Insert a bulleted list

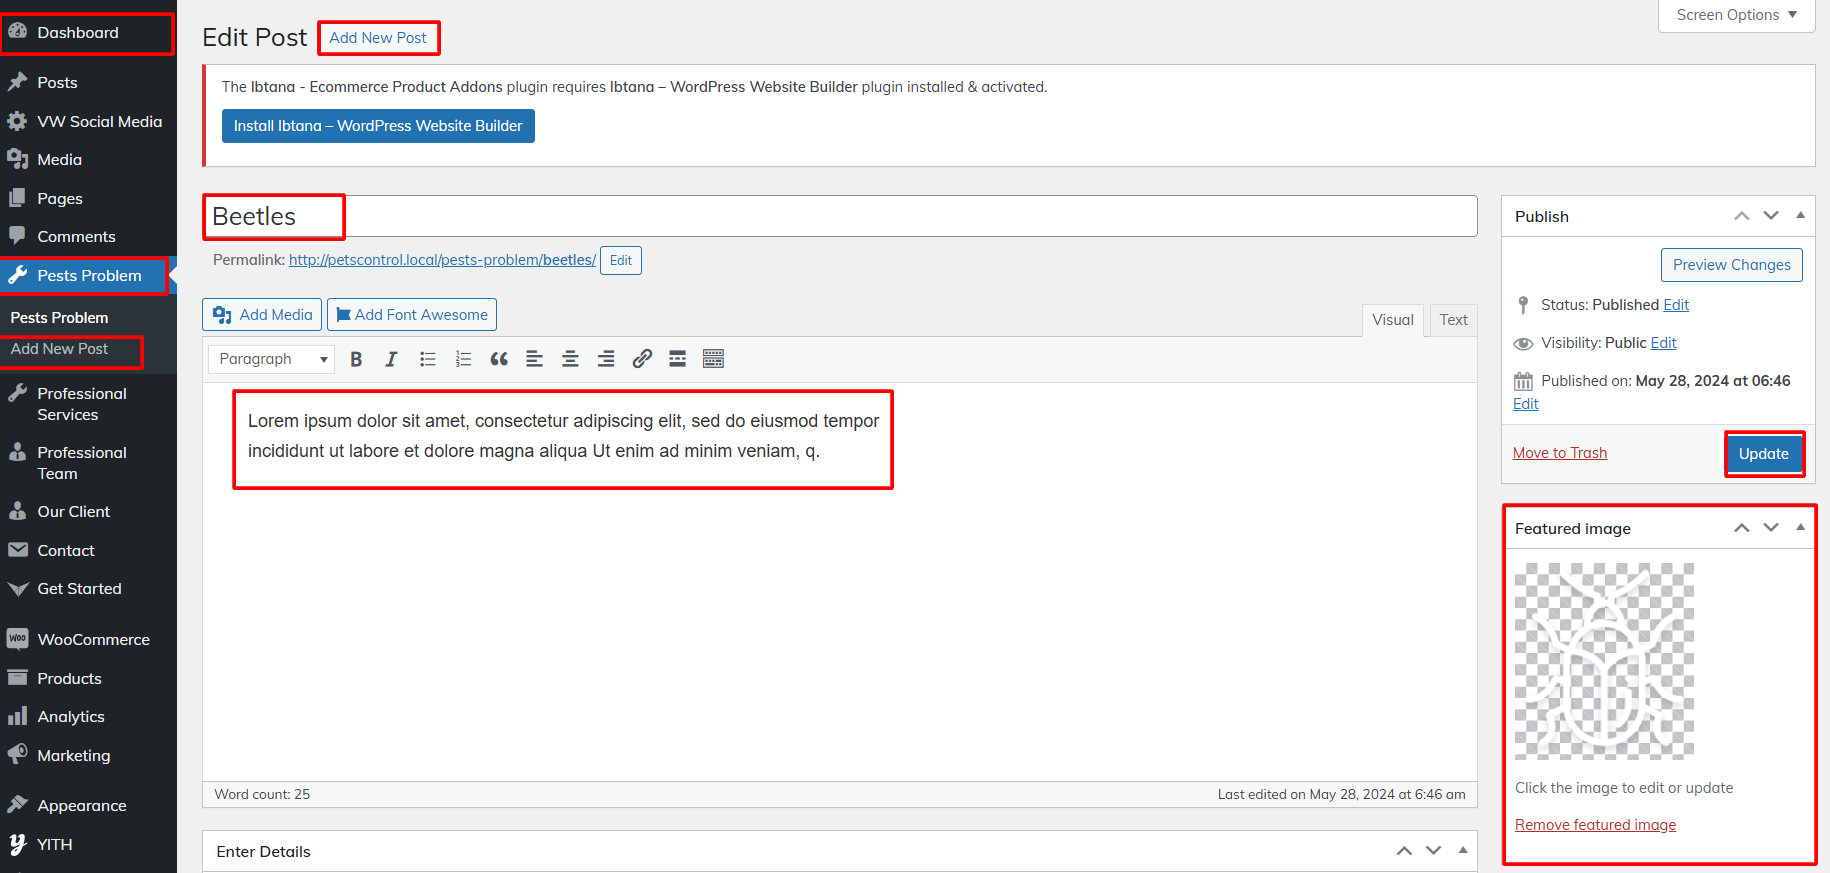pos(428,359)
